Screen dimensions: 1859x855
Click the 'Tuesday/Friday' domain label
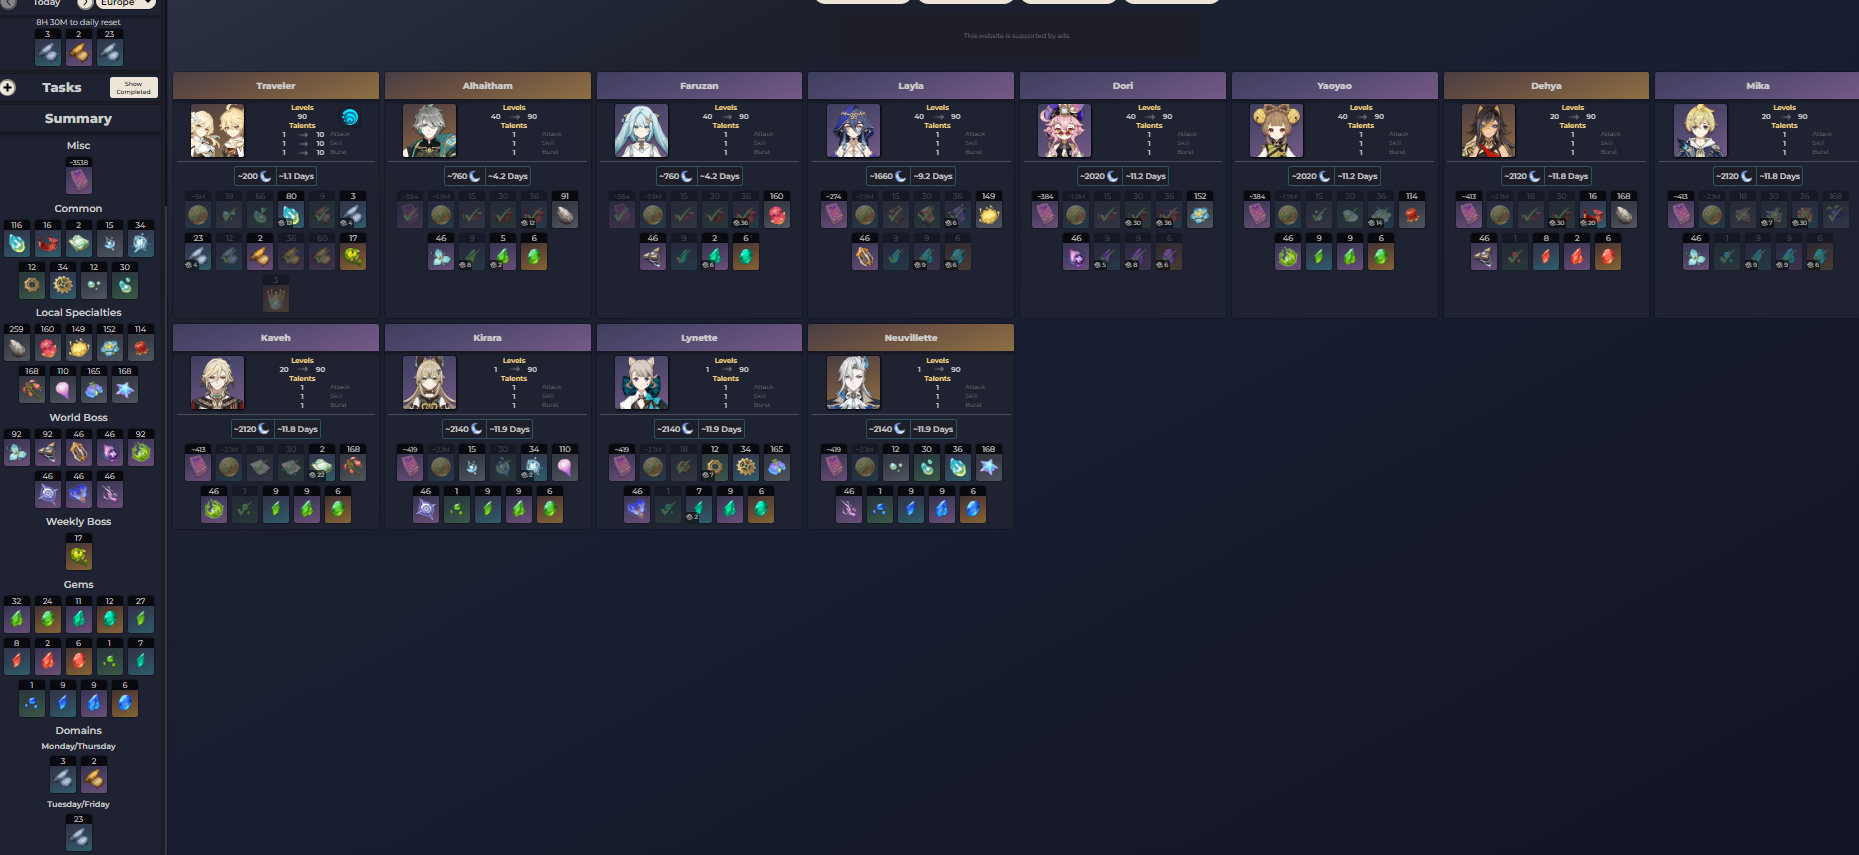pos(79,804)
